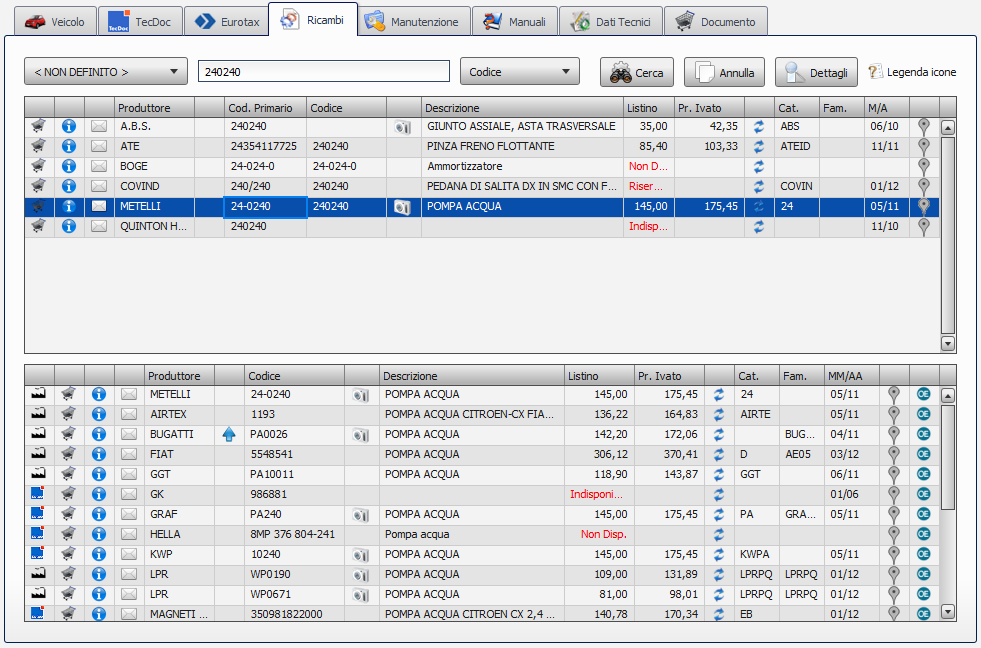Select the PINZA FRENO FLOTTANTE description
981x648 pixels.
[490, 146]
